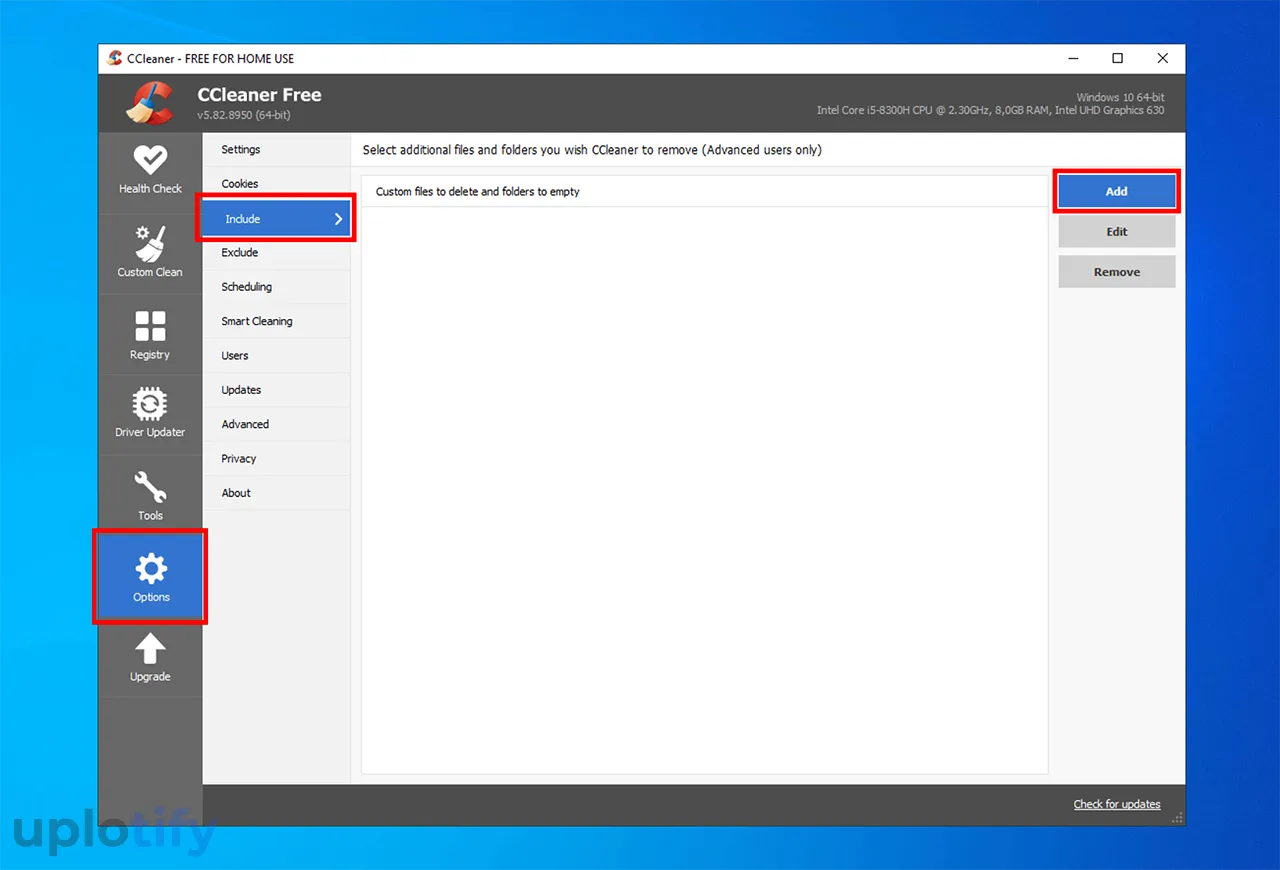This screenshot has width=1280, height=870.
Task: Click the Edit button
Action: (x=1116, y=231)
